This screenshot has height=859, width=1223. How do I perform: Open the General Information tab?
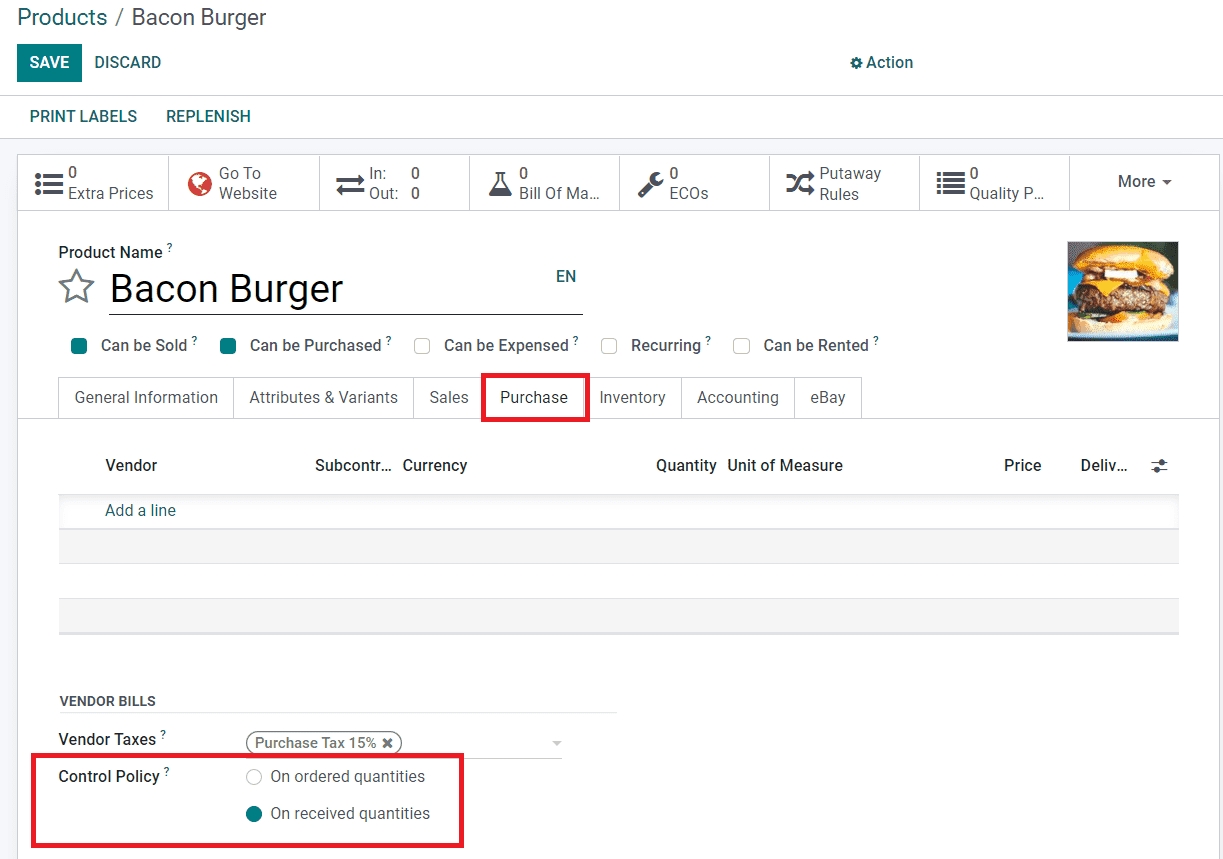[x=146, y=397]
